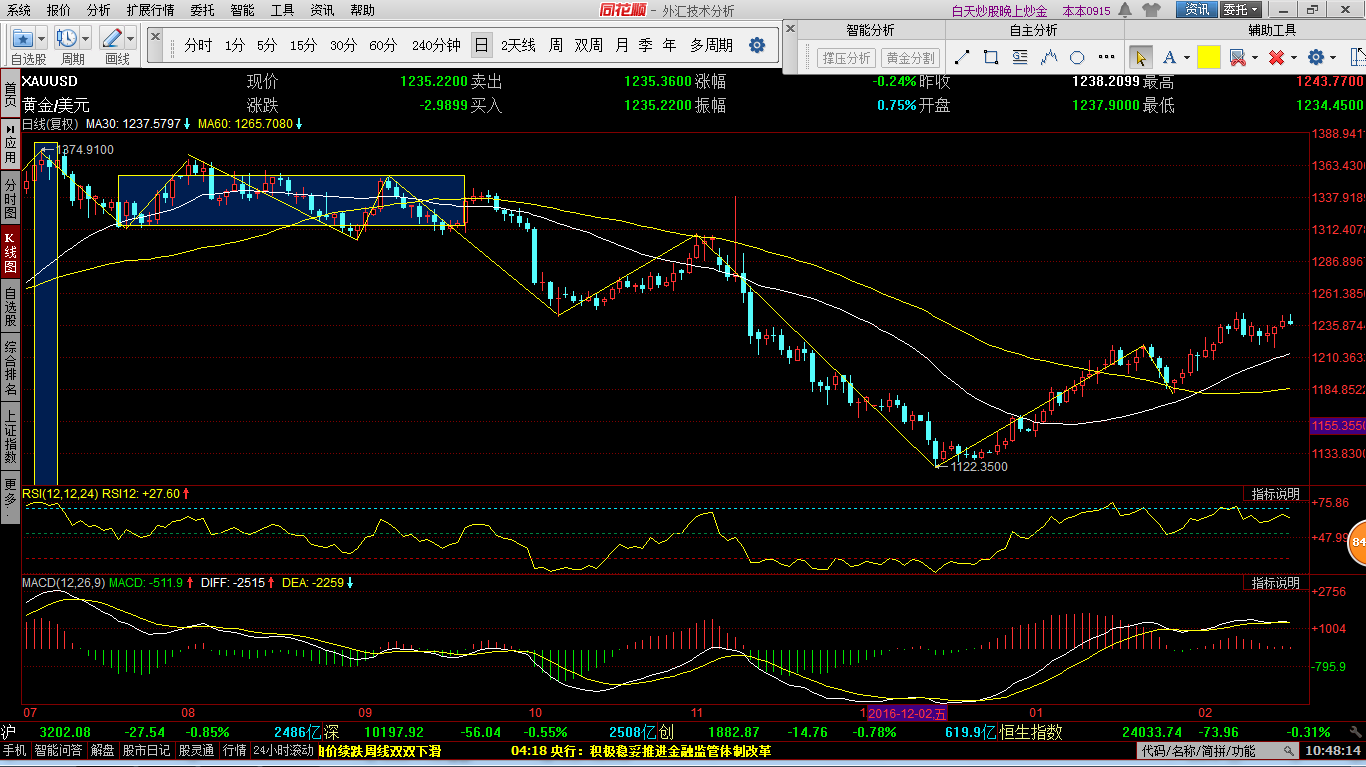
Task: Select the 多周期 multi-period option
Action: click(x=711, y=46)
